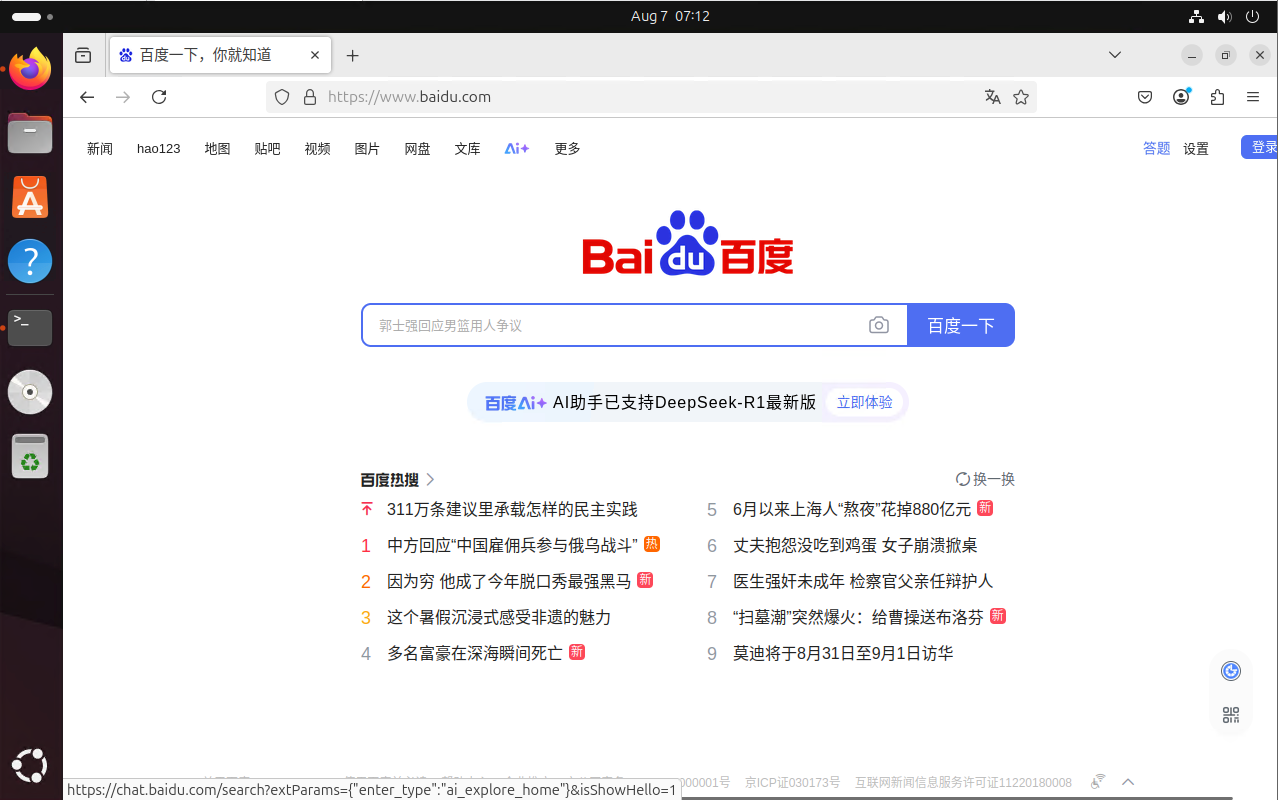The height and width of the screenshot is (800, 1278).
Task: Launch Firefox from the dock
Action: pyautogui.click(x=30, y=69)
